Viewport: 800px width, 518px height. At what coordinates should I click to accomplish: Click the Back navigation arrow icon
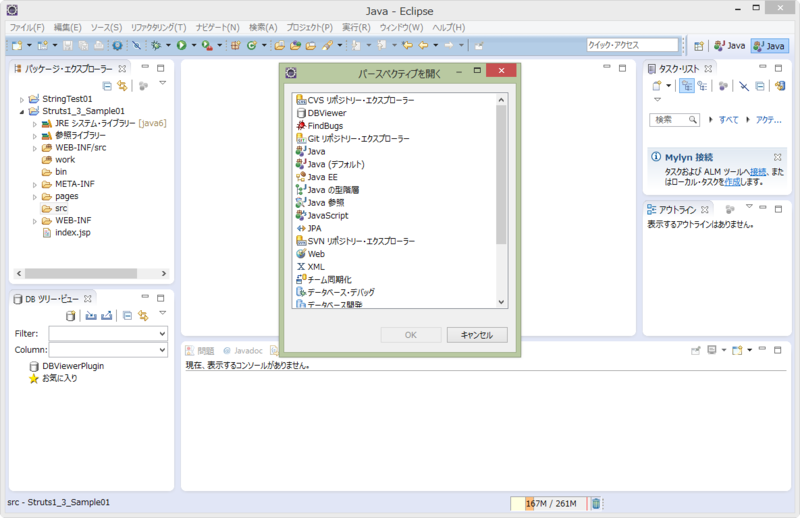click(423, 45)
